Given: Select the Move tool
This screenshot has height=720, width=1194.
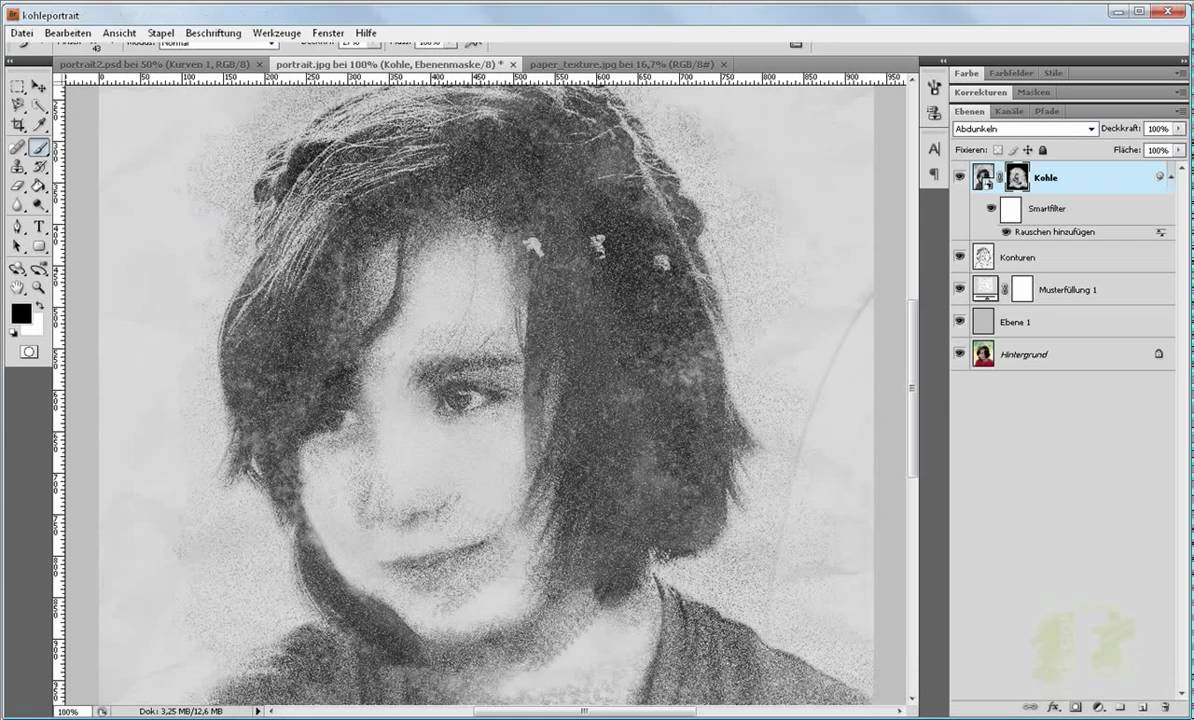Looking at the screenshot, I should click(x=39, y=87).
